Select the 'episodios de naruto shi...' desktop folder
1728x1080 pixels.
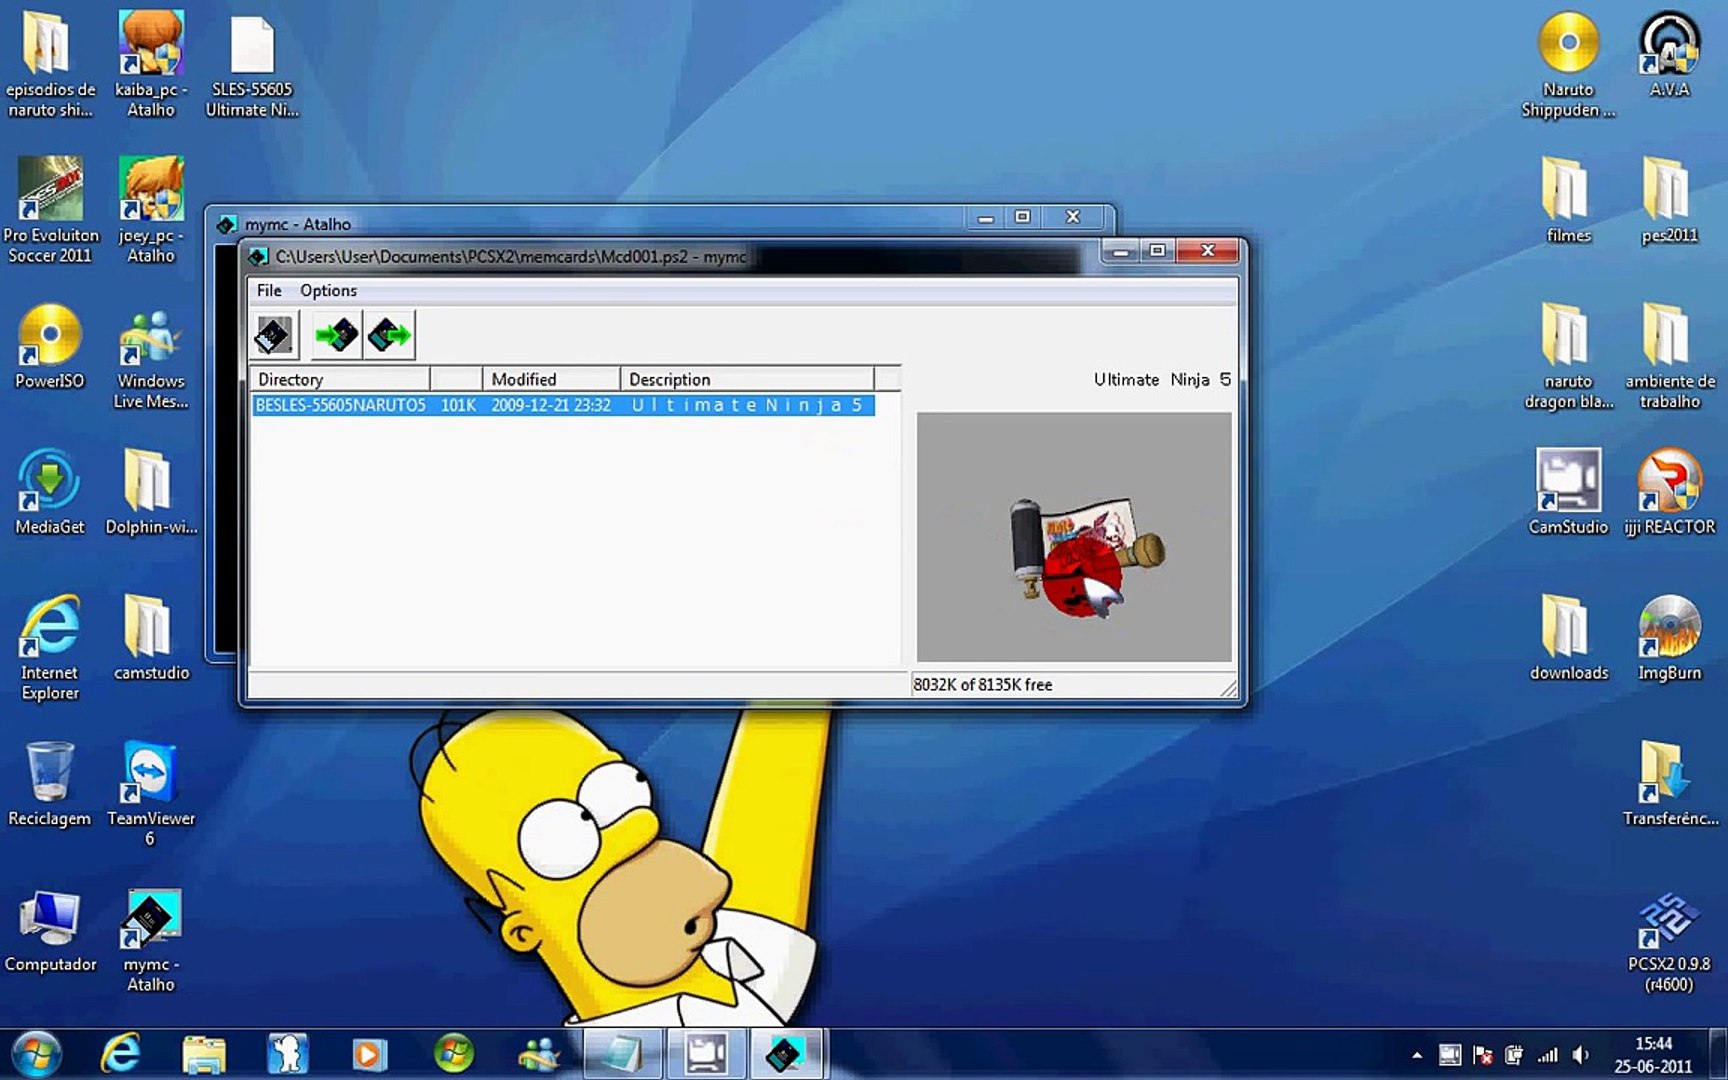click(50, 65)
